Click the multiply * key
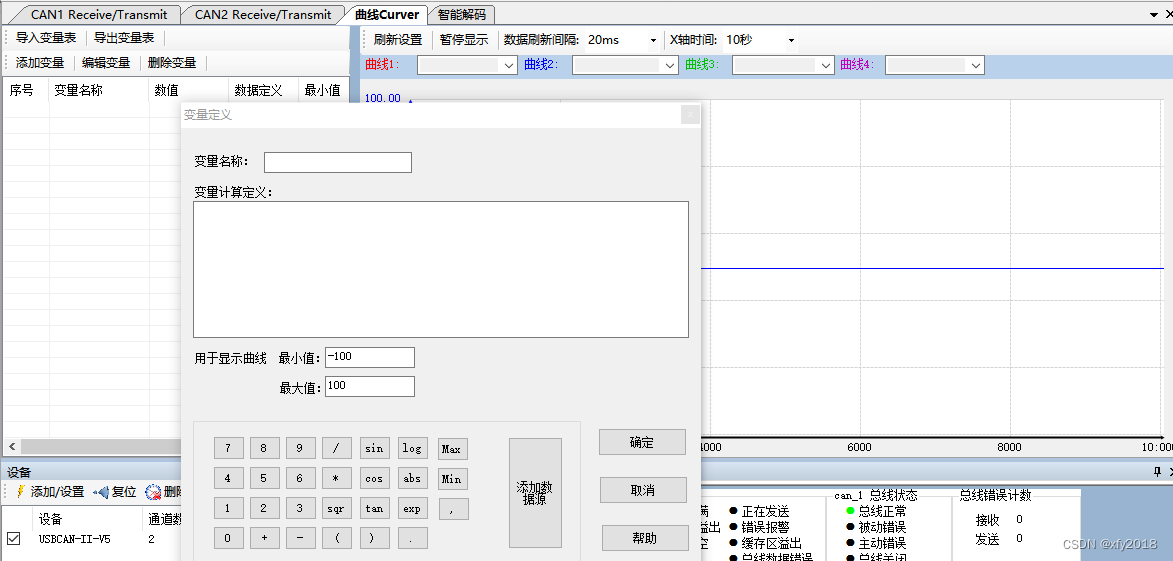This screenshot has height=561, width=1173. click(337, 479)
